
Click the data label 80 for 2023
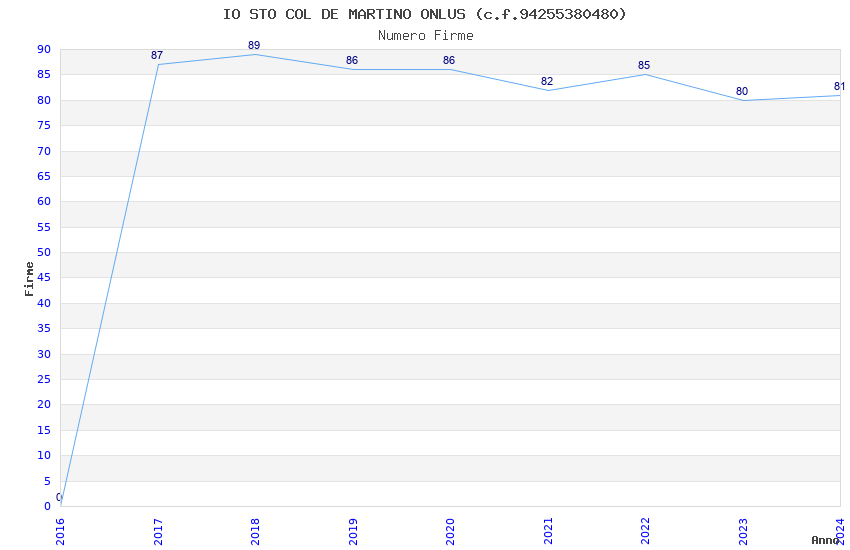742,92
